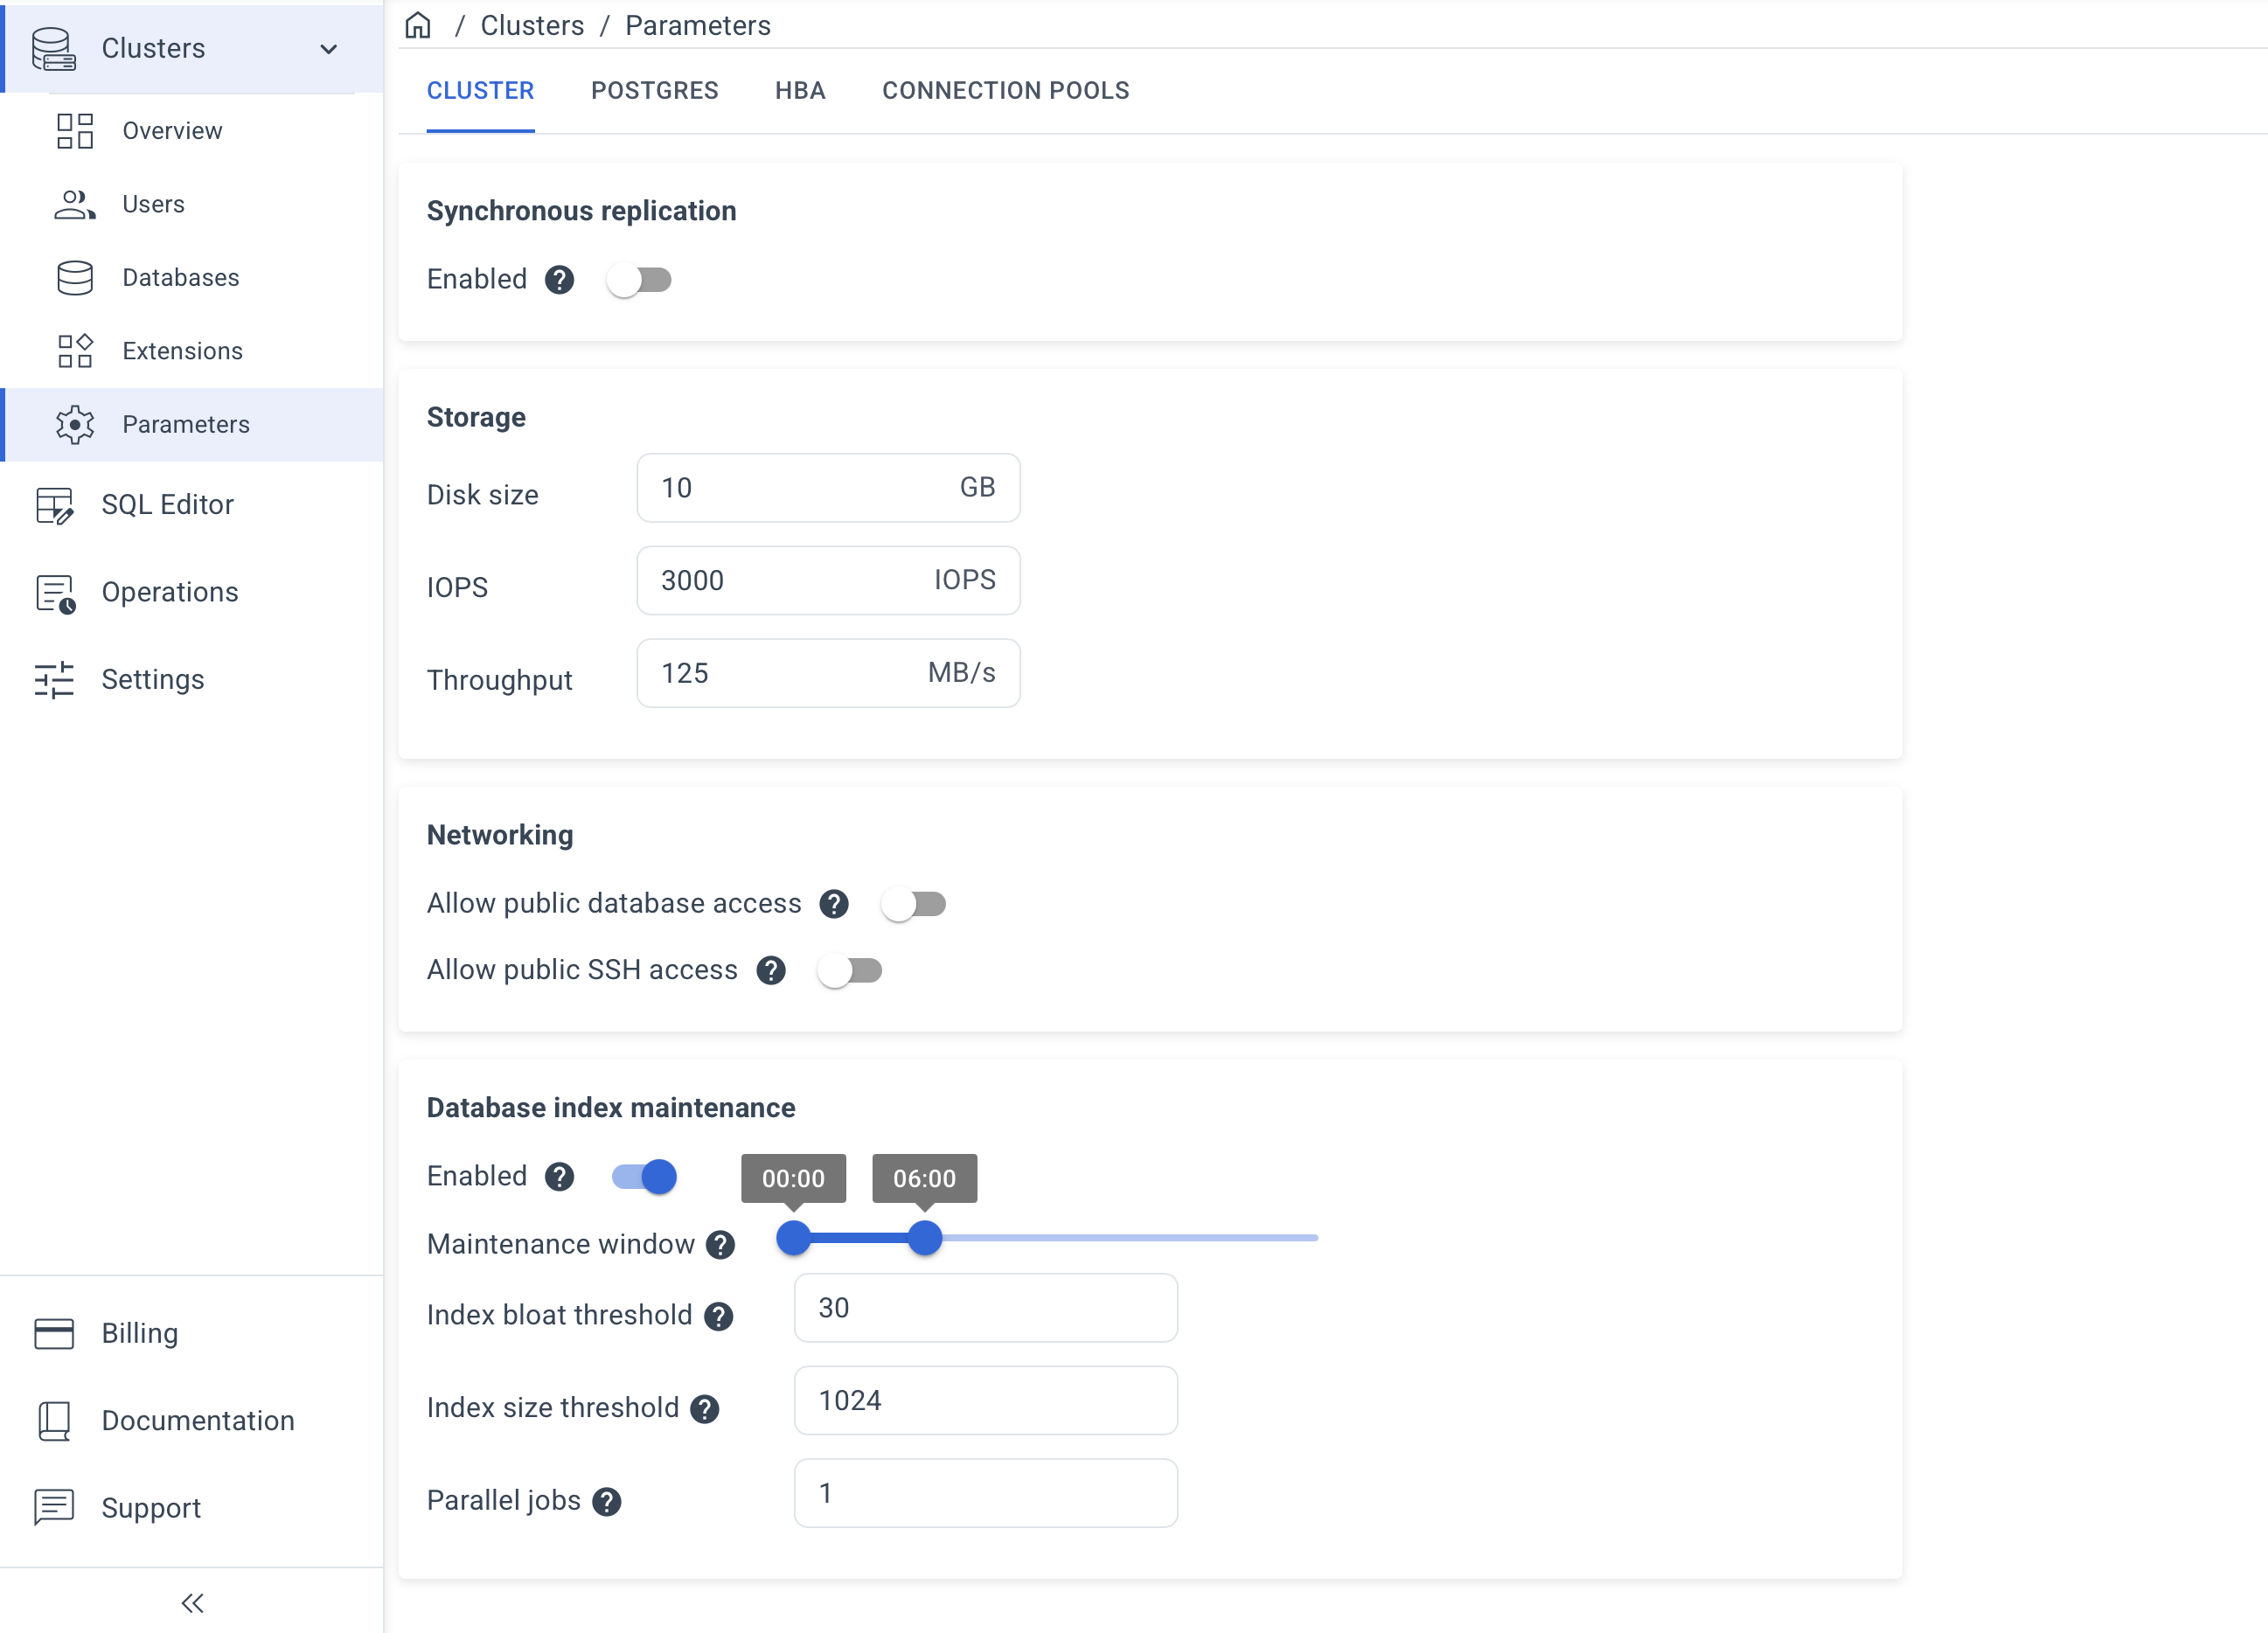Click the IOPS input field
The image size is (2268, 1633).
pyautogui.click(x=828, y=581)
